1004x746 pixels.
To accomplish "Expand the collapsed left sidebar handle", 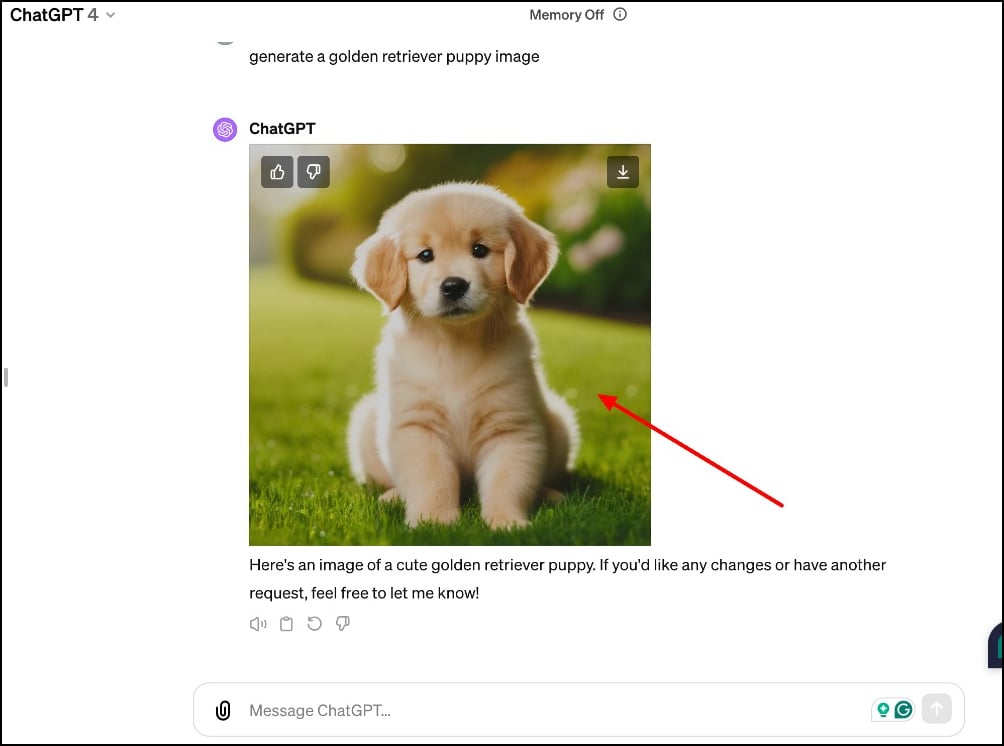I will click(6, 377).
